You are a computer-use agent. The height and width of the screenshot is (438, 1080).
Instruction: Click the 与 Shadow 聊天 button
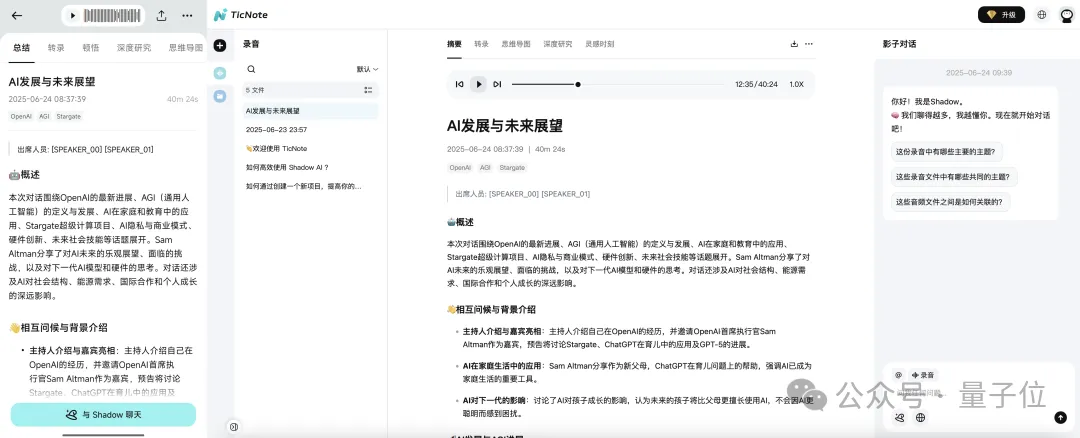pyautogui.click(x=103, y=414)
